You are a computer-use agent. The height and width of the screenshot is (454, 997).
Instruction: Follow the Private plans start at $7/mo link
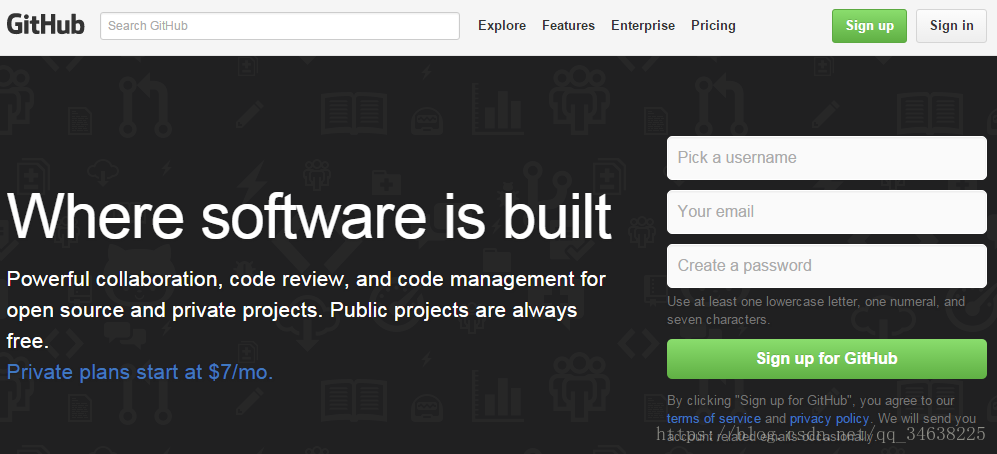pos(140,372)
